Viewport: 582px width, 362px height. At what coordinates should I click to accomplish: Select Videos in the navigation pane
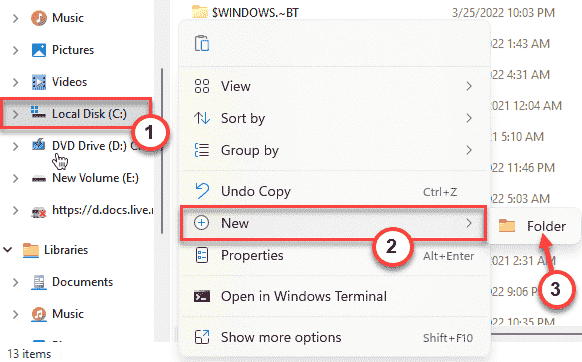69,82
